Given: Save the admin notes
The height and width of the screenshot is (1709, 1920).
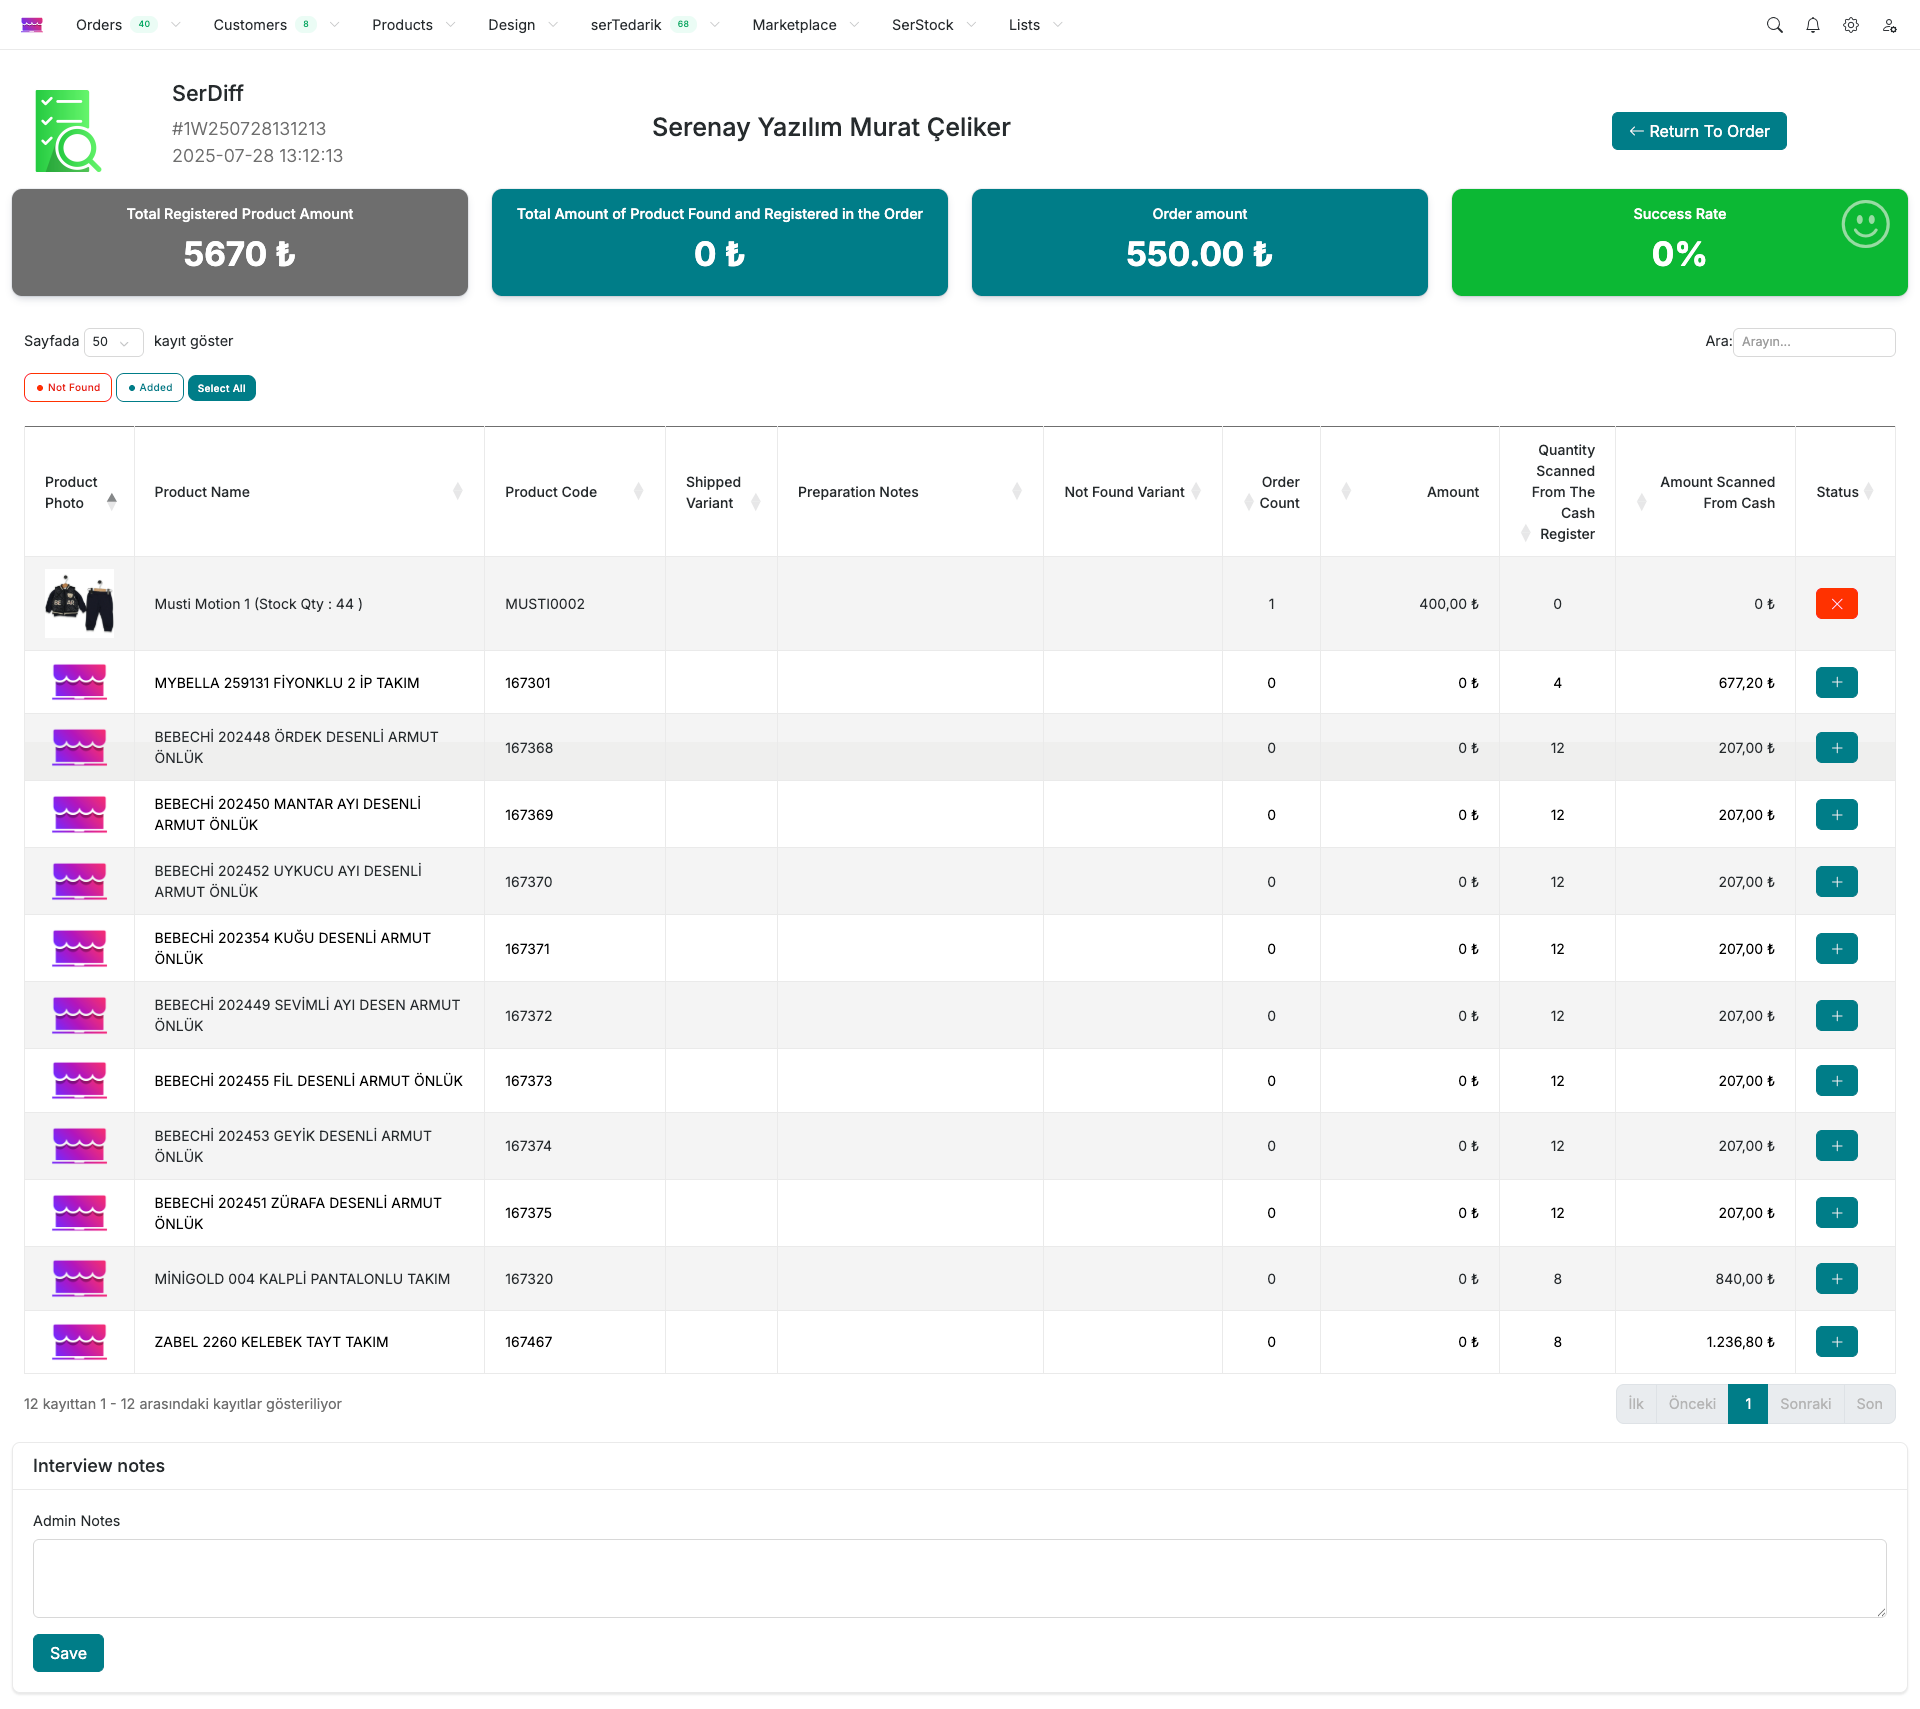Looking at the screenshot, I should pyautogui.click(x=68, y=1653).
